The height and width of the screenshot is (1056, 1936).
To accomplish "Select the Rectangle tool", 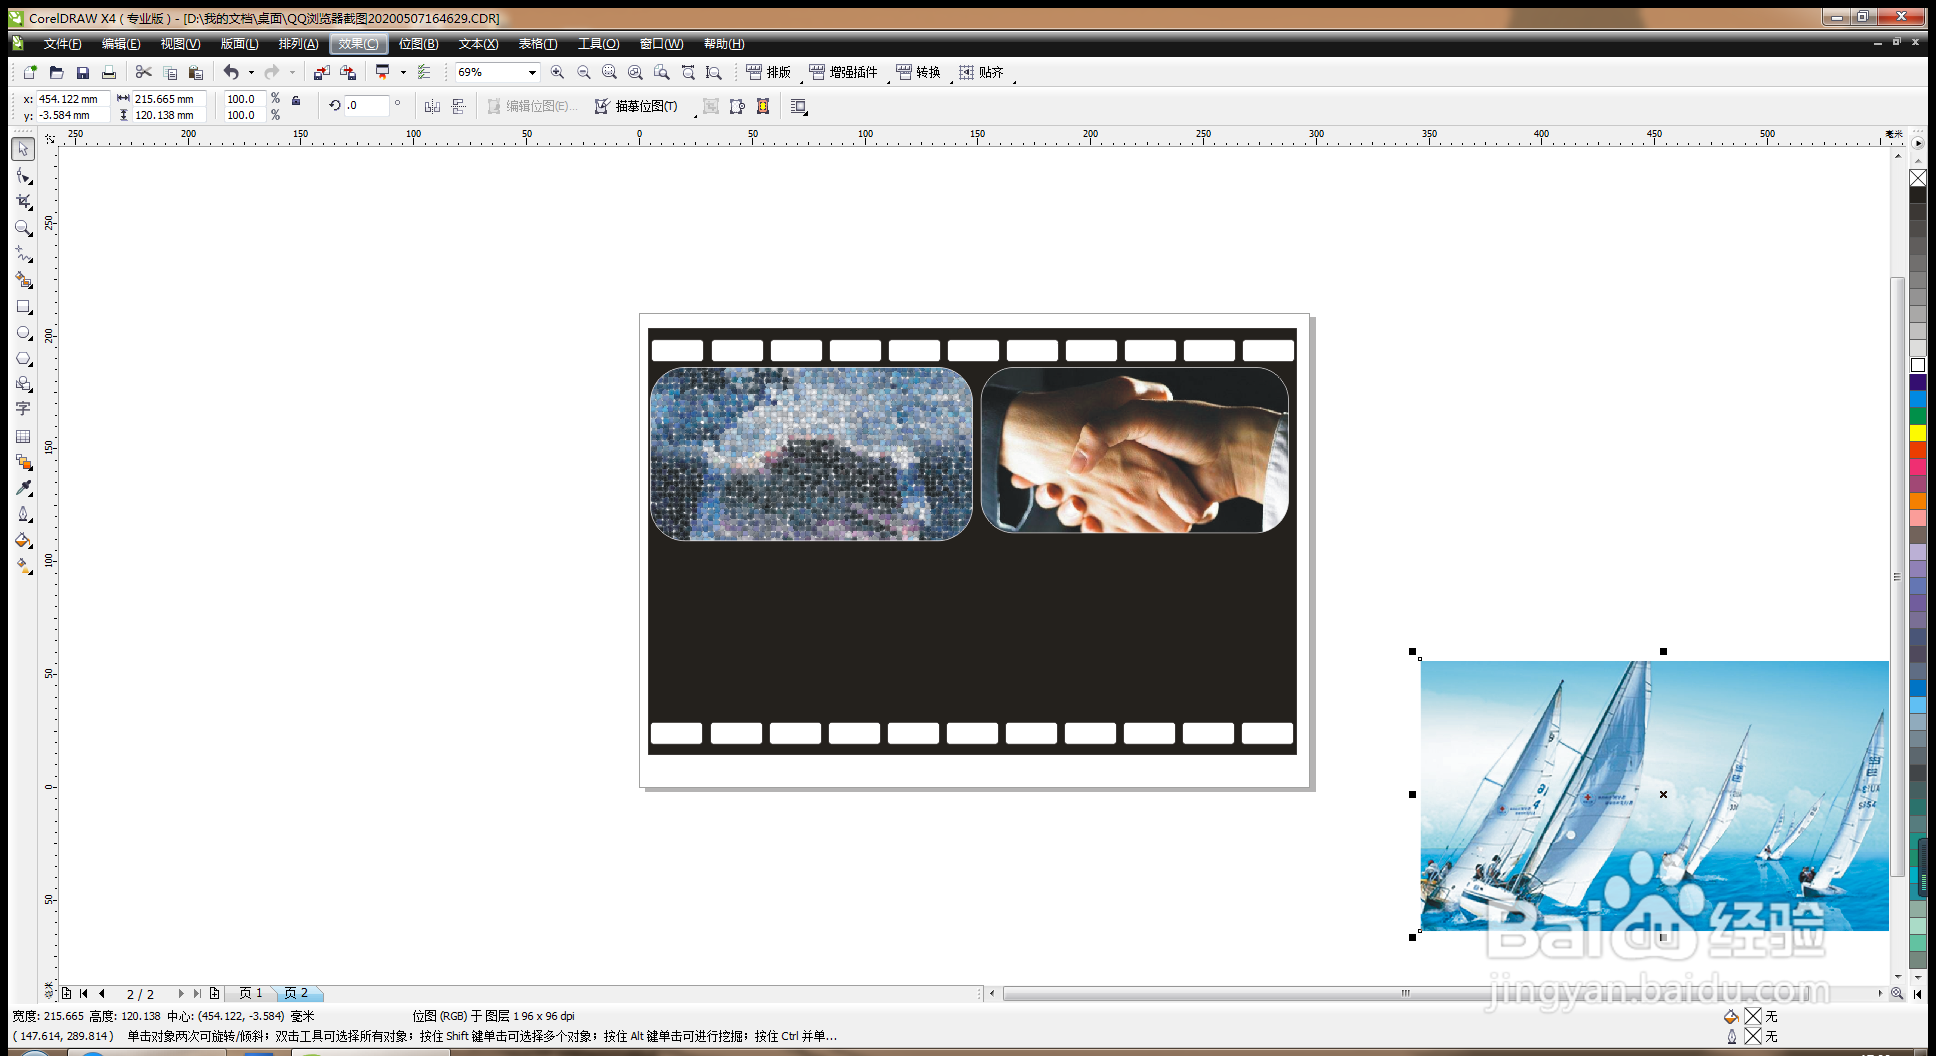I will coord(23,307).
